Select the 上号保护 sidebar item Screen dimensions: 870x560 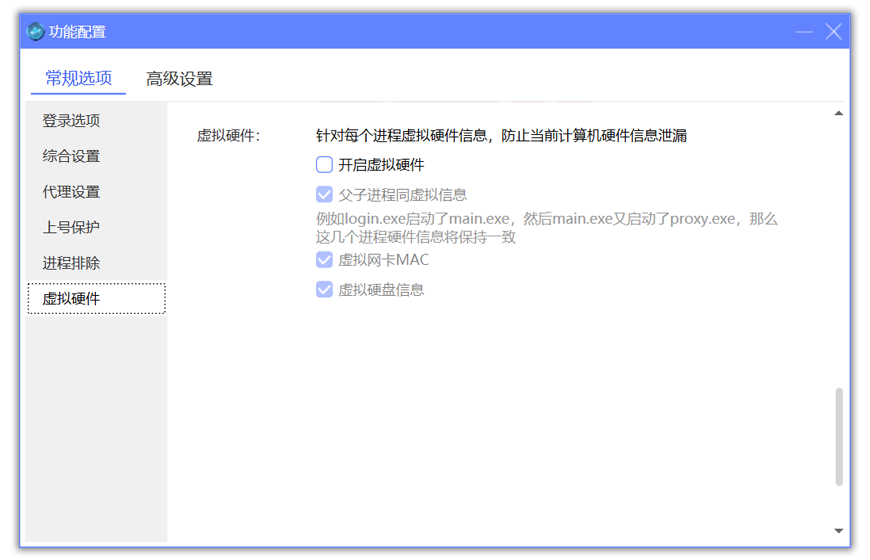tap(71, 228)
